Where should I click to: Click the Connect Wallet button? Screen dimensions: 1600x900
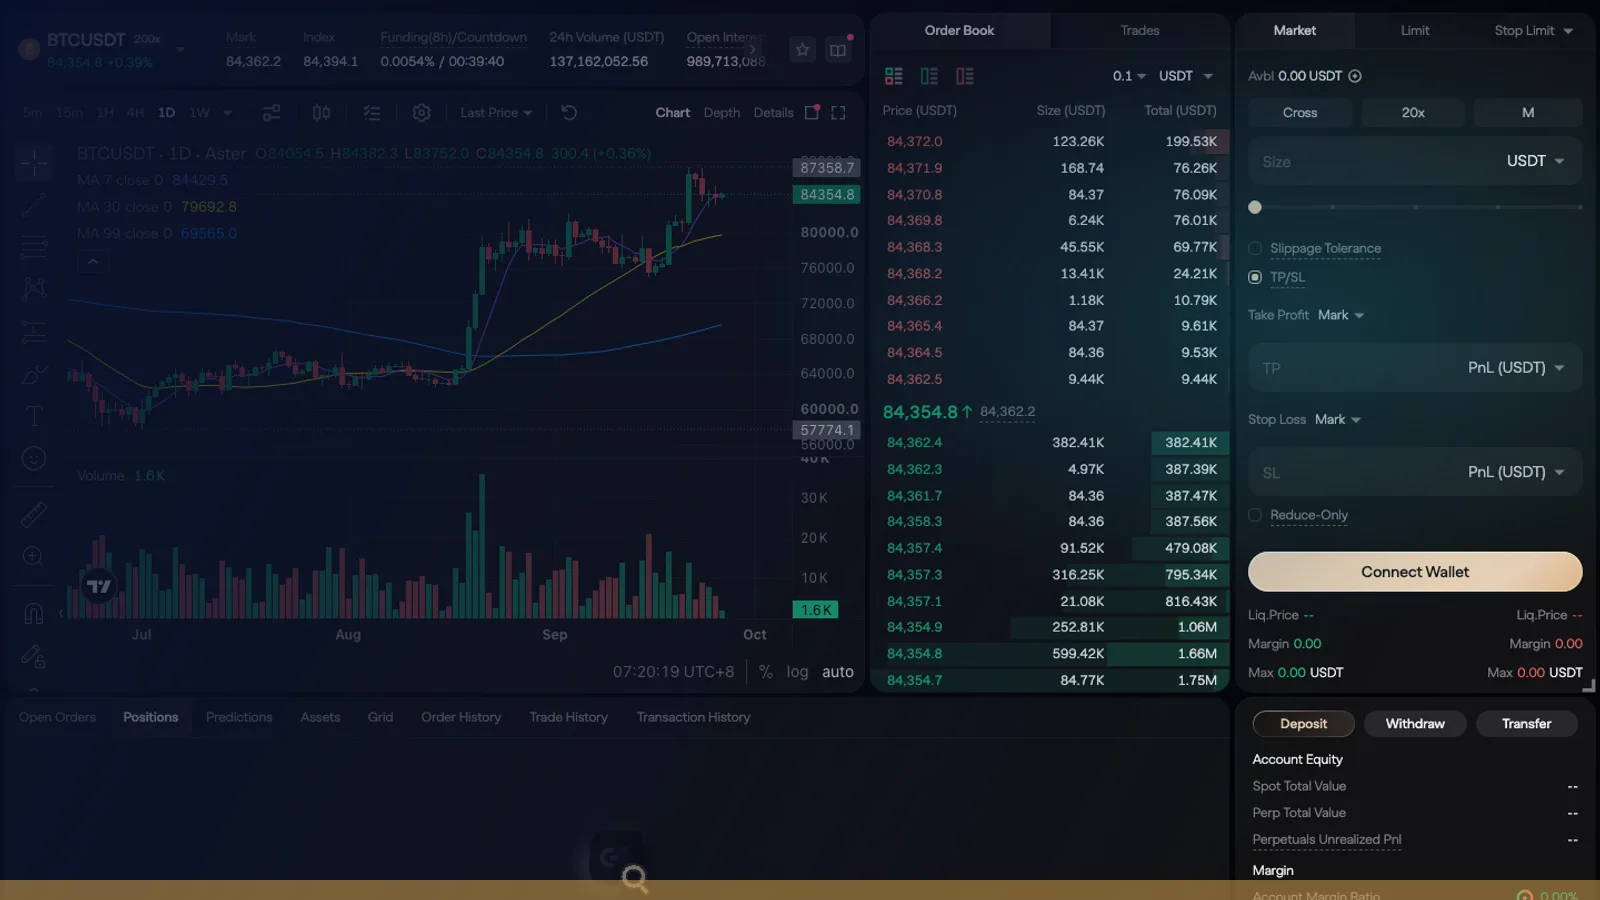tap(1415, 572)
